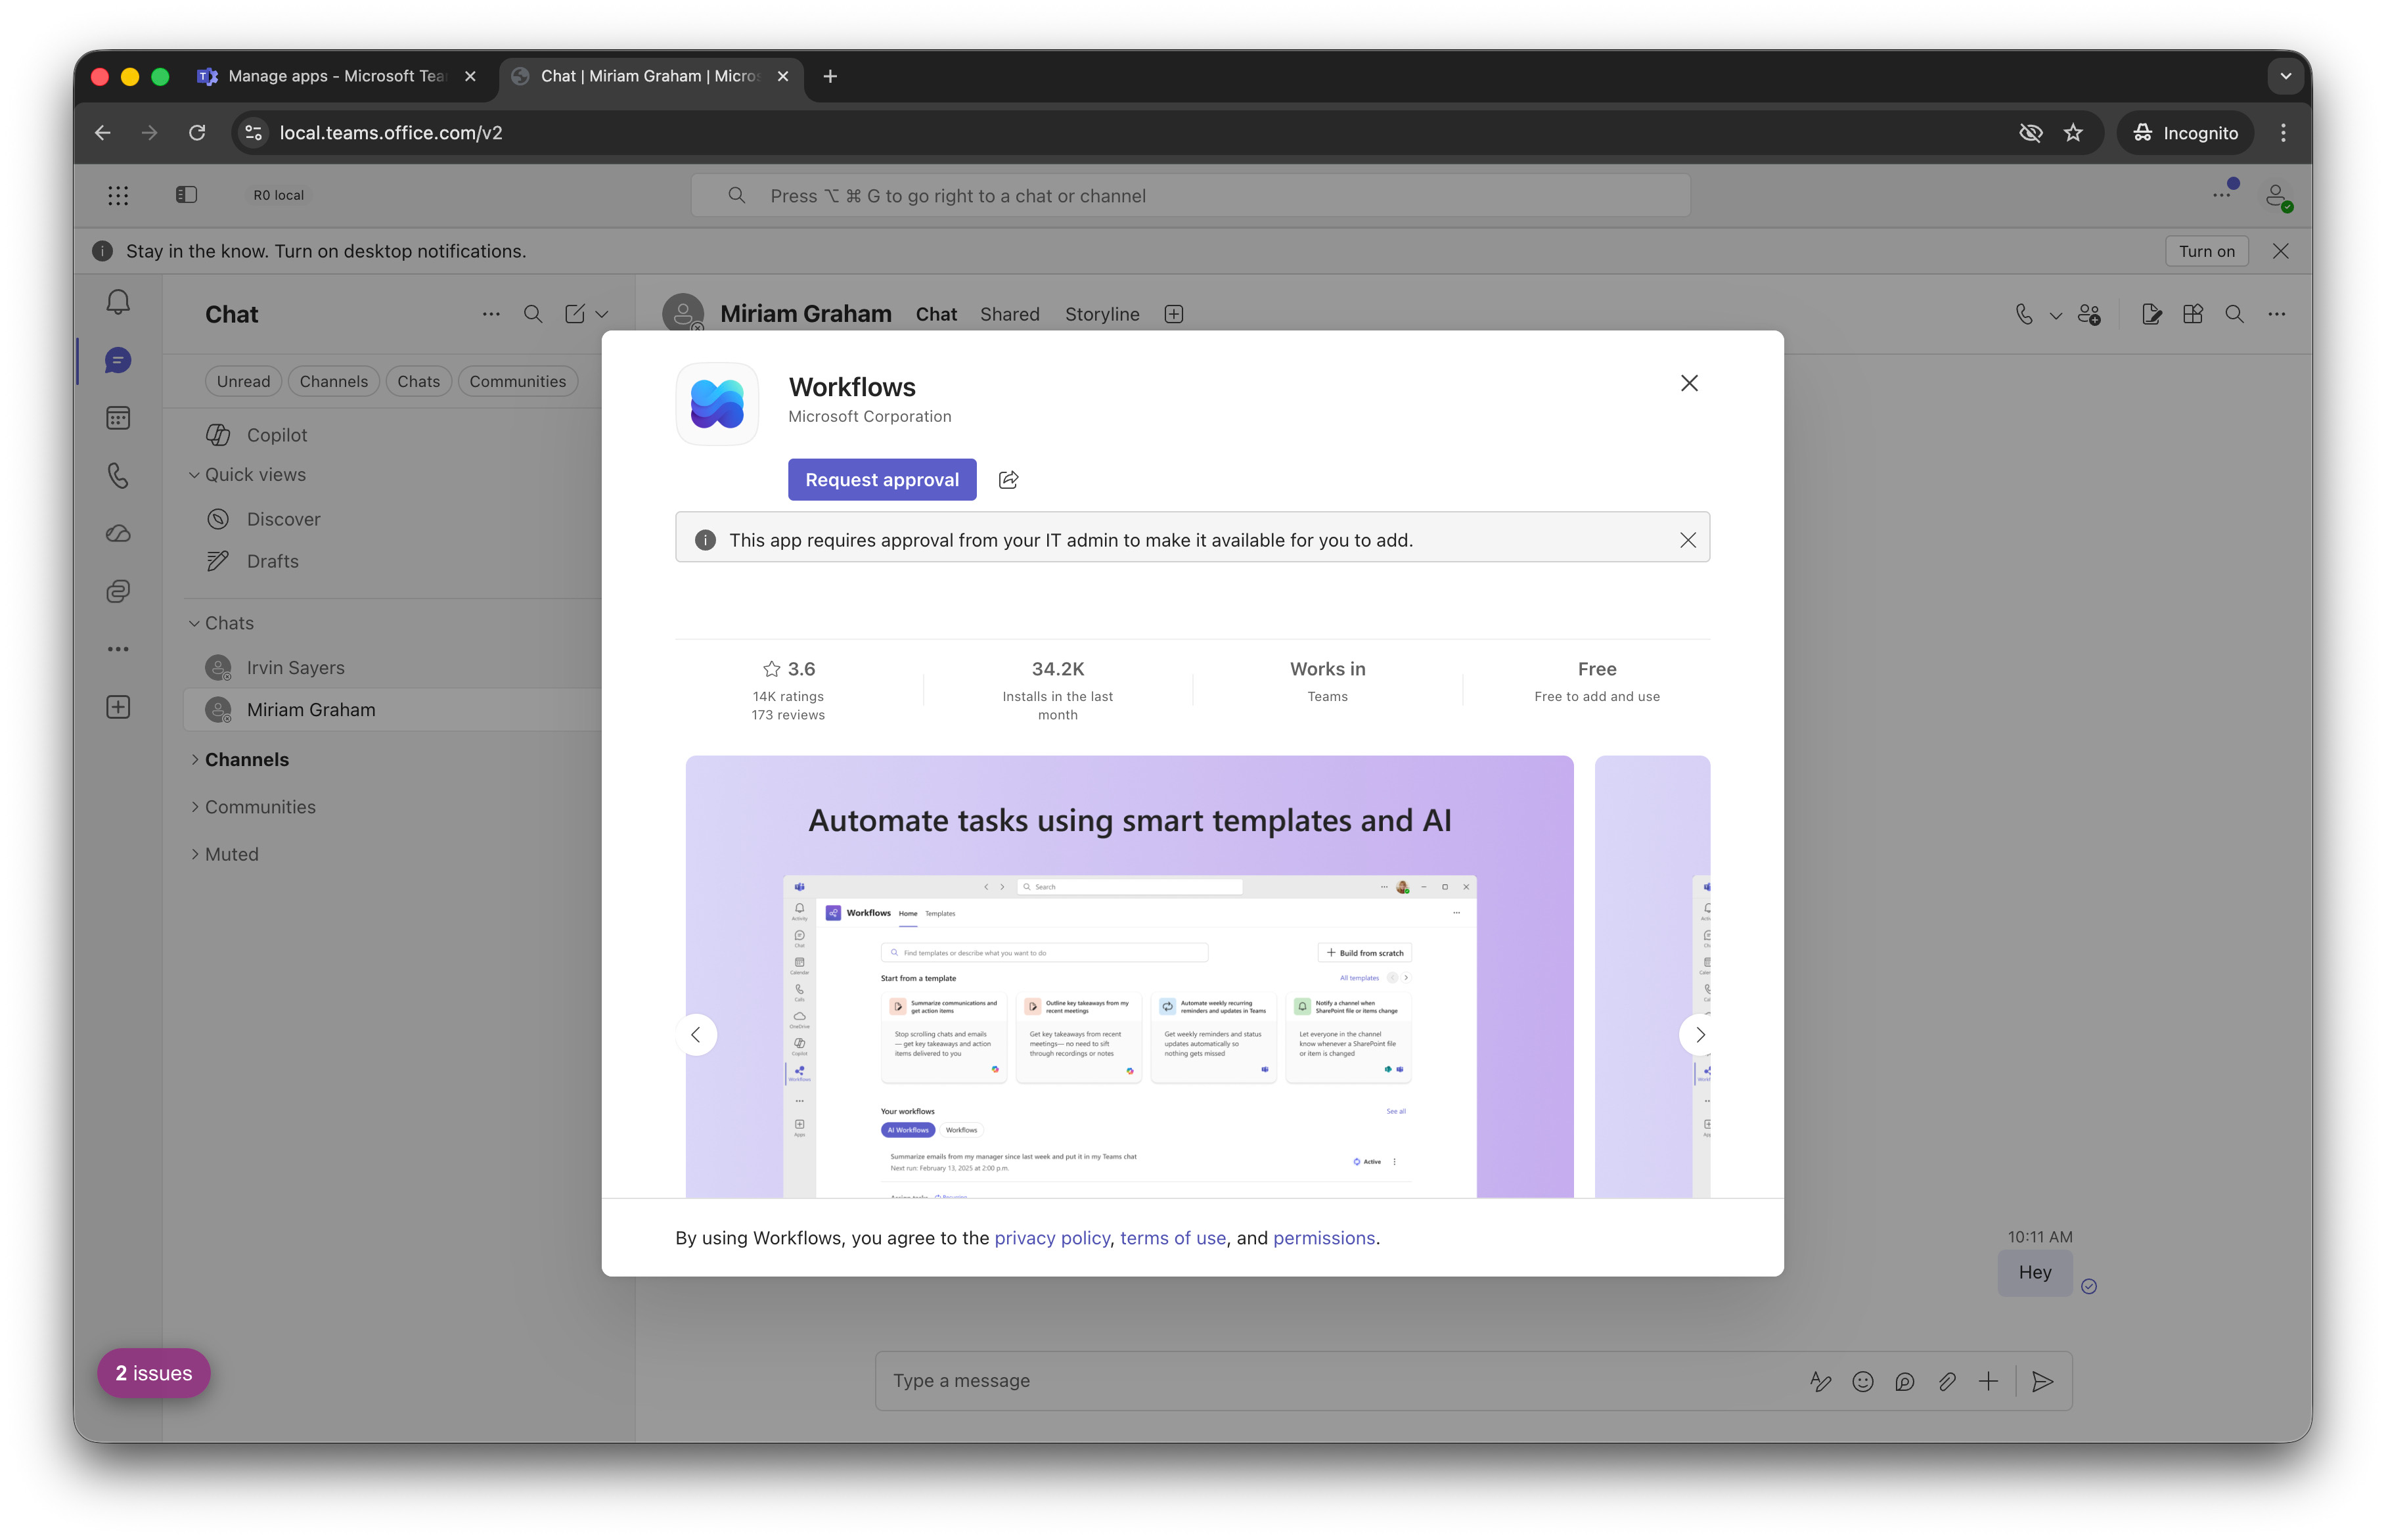Start a new chat with compose icon

[x=575, y=314]
